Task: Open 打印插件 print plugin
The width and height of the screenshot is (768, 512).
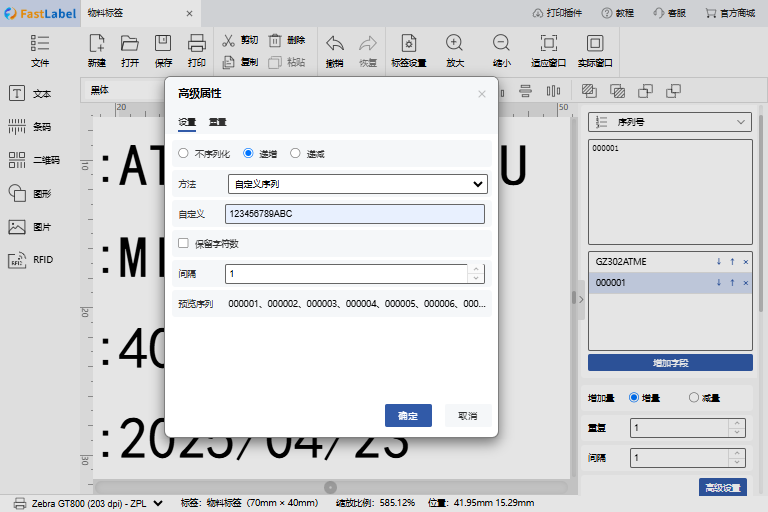Action: (557, 13)
